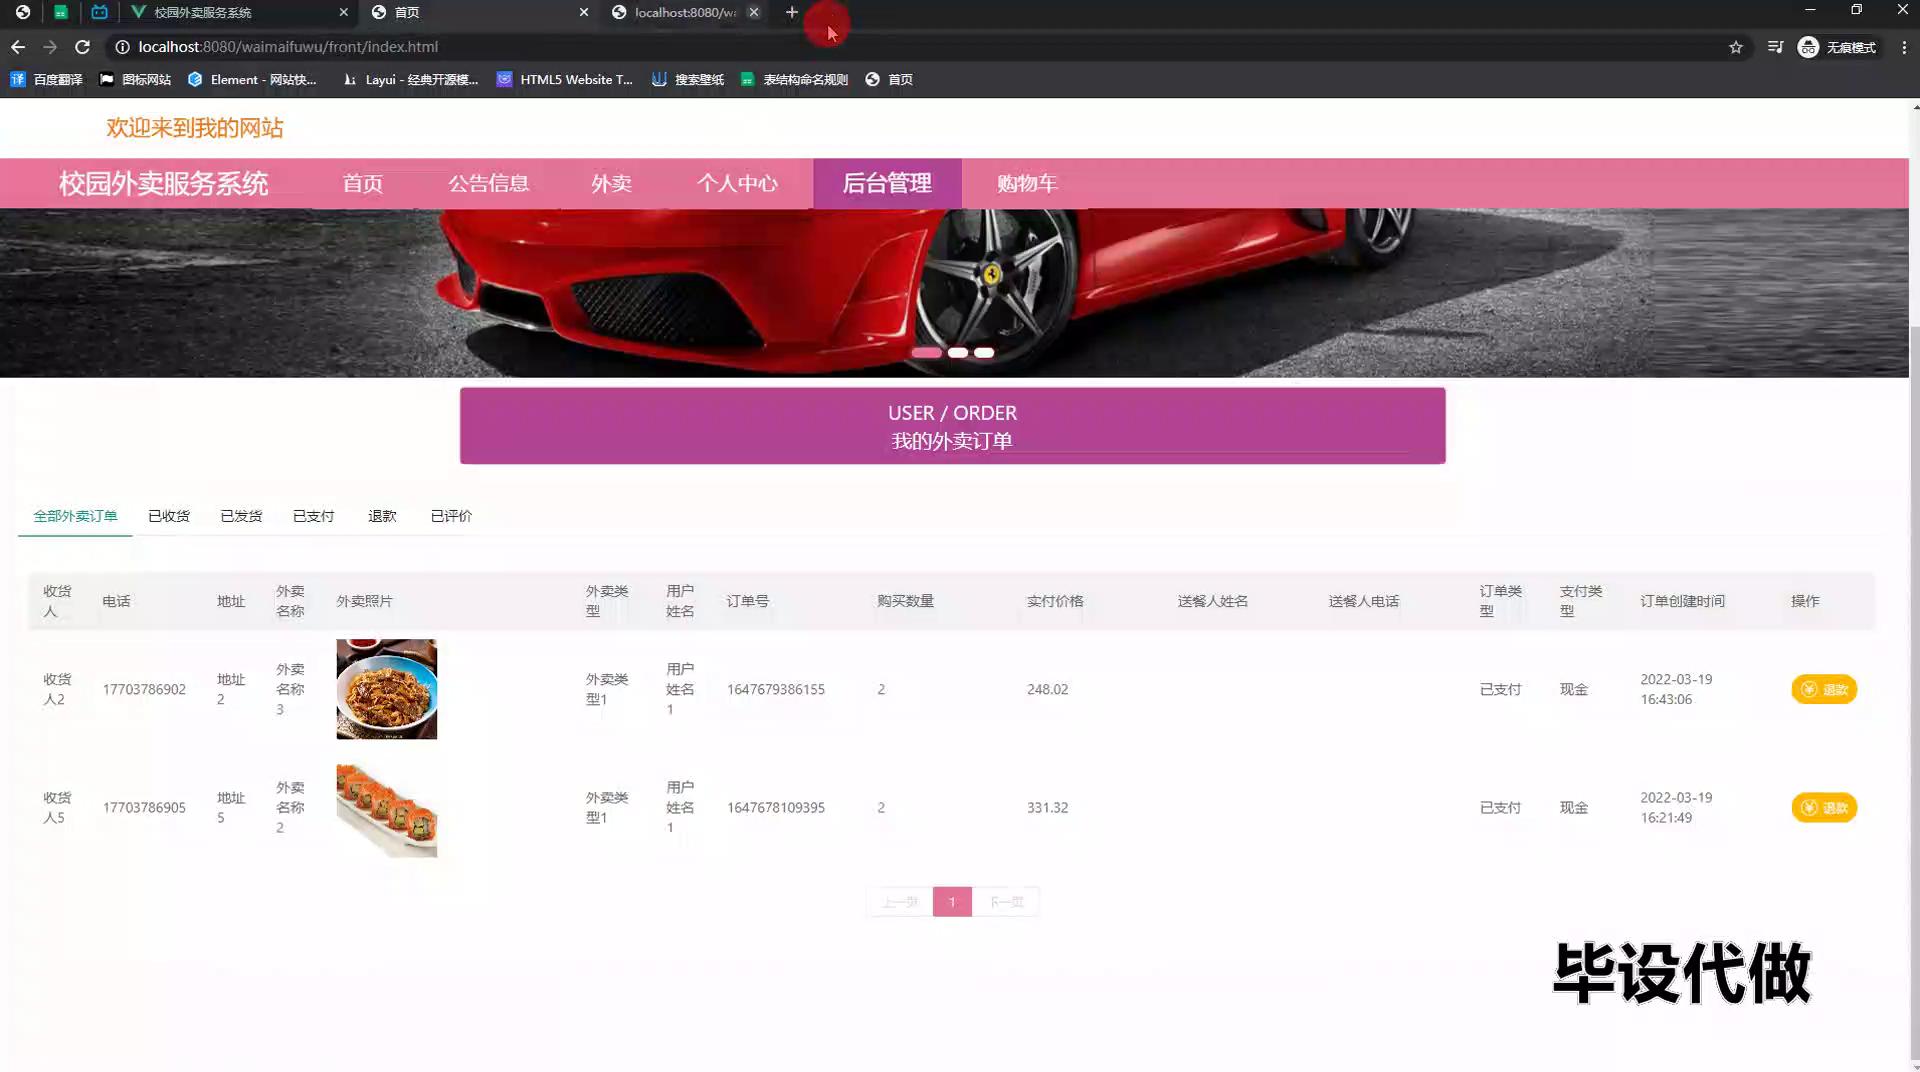The width and height of the screenshot is (1920, 1072).
Task: Select the first carousel indicator dot
Action: click(x=926, y=353)
